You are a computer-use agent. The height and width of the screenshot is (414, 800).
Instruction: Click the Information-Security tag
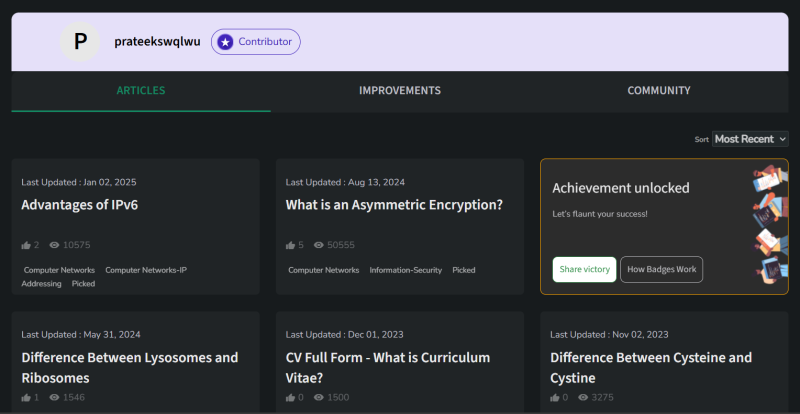(x=406, y=271)
